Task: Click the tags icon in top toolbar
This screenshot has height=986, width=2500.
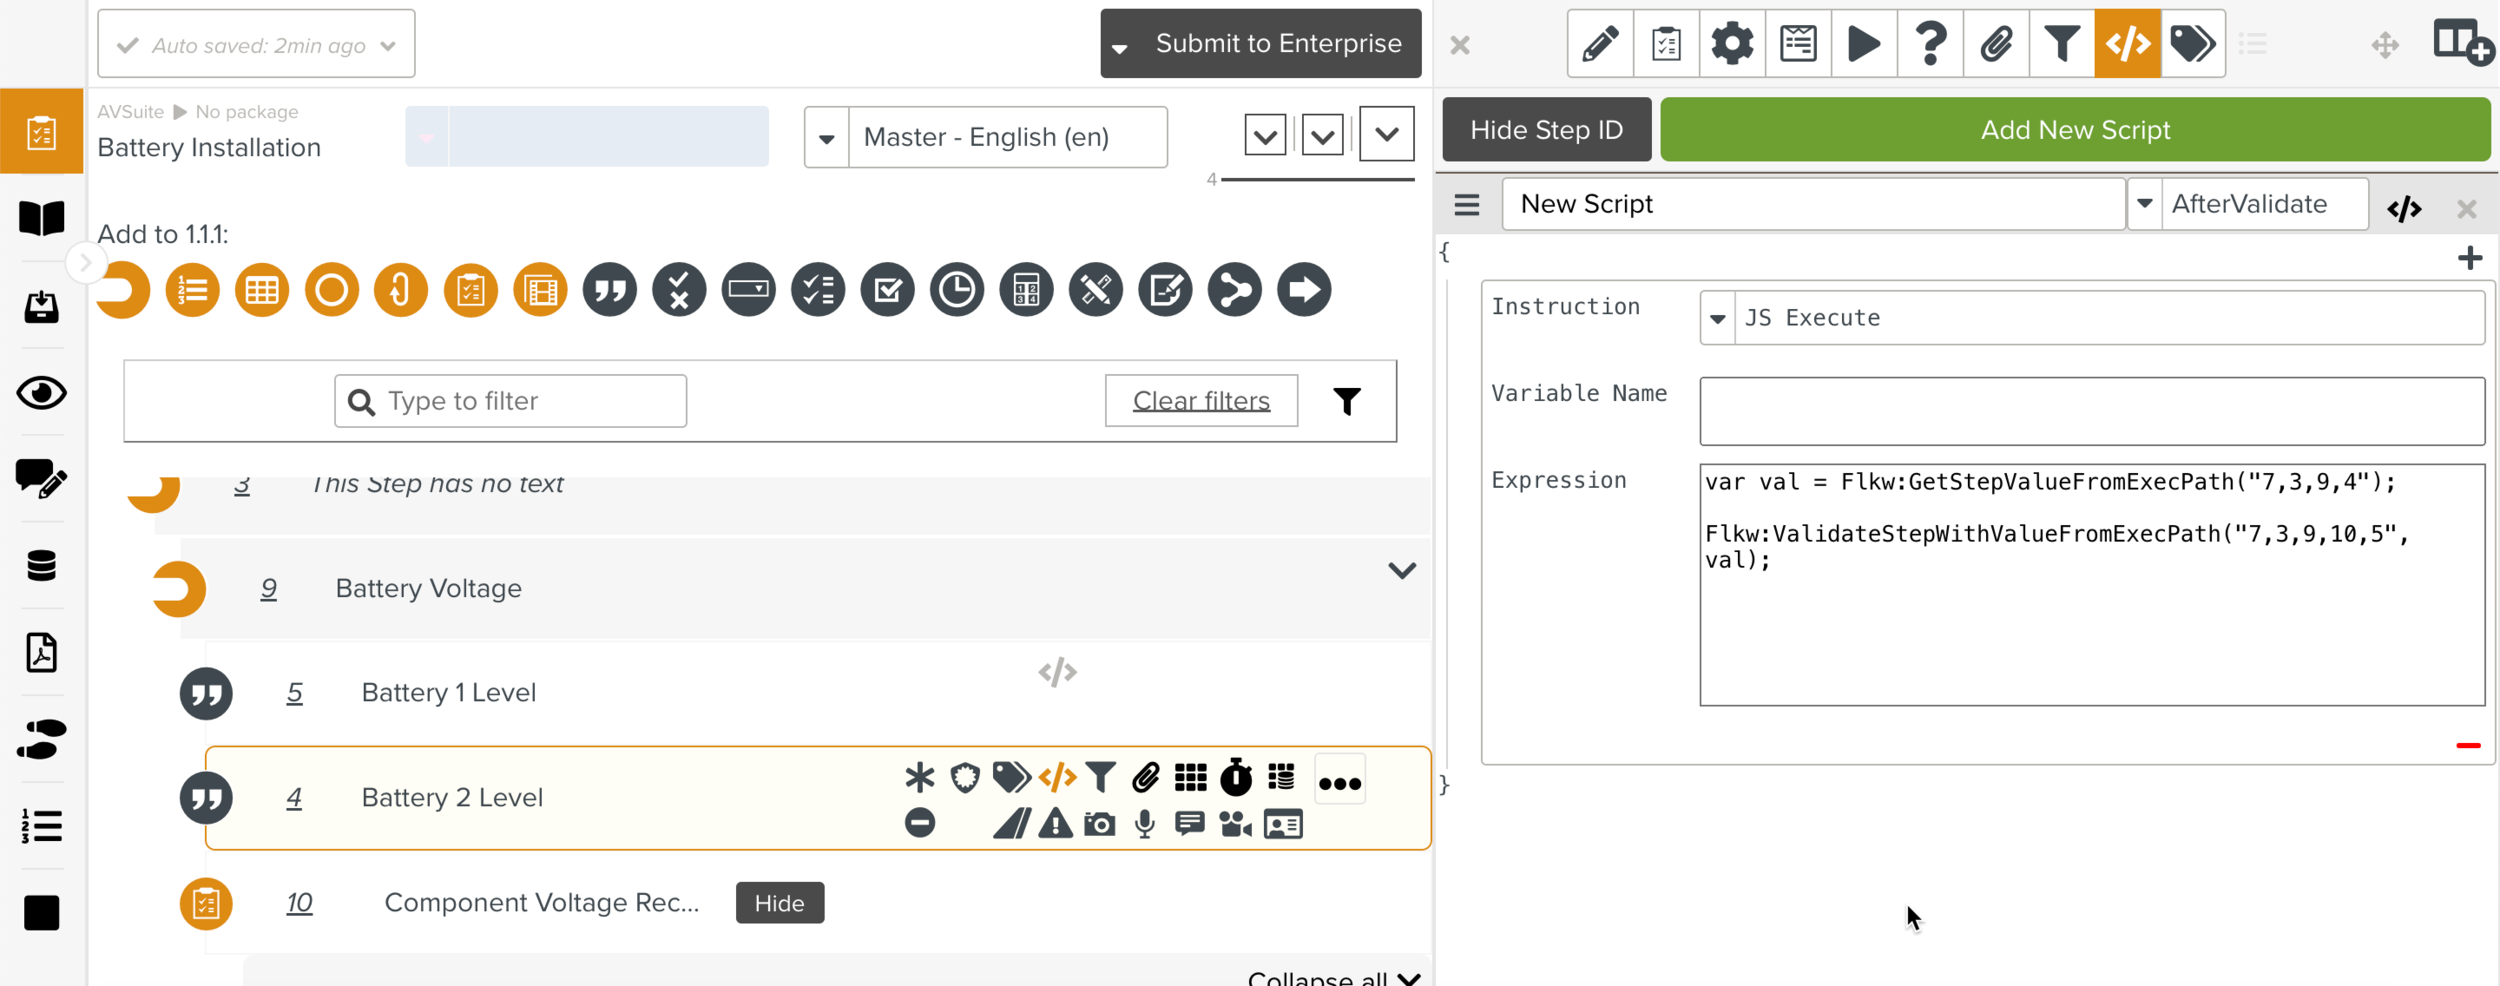Action: tap(2192, 44)
